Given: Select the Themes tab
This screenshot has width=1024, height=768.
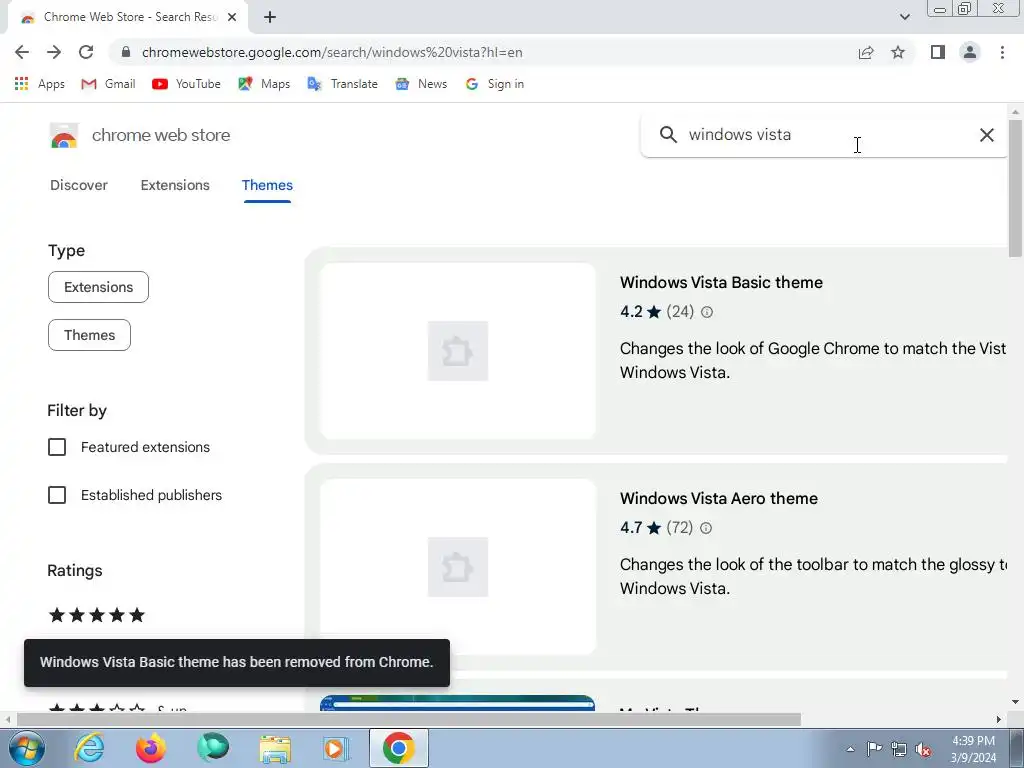Looking at the screenshot, I should (267, 185).
